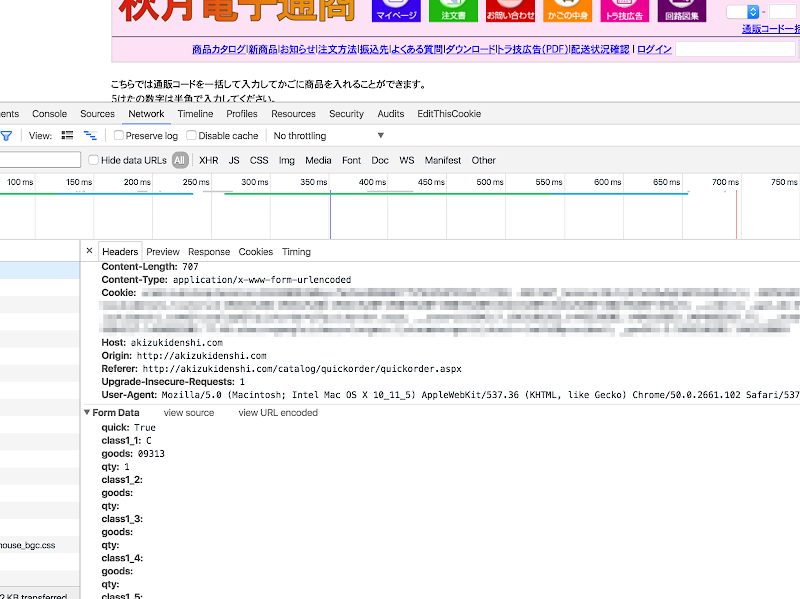Click the Referer quickorder.aspx URL value
The height and width of the screenshot is (599, 800).
302,369
